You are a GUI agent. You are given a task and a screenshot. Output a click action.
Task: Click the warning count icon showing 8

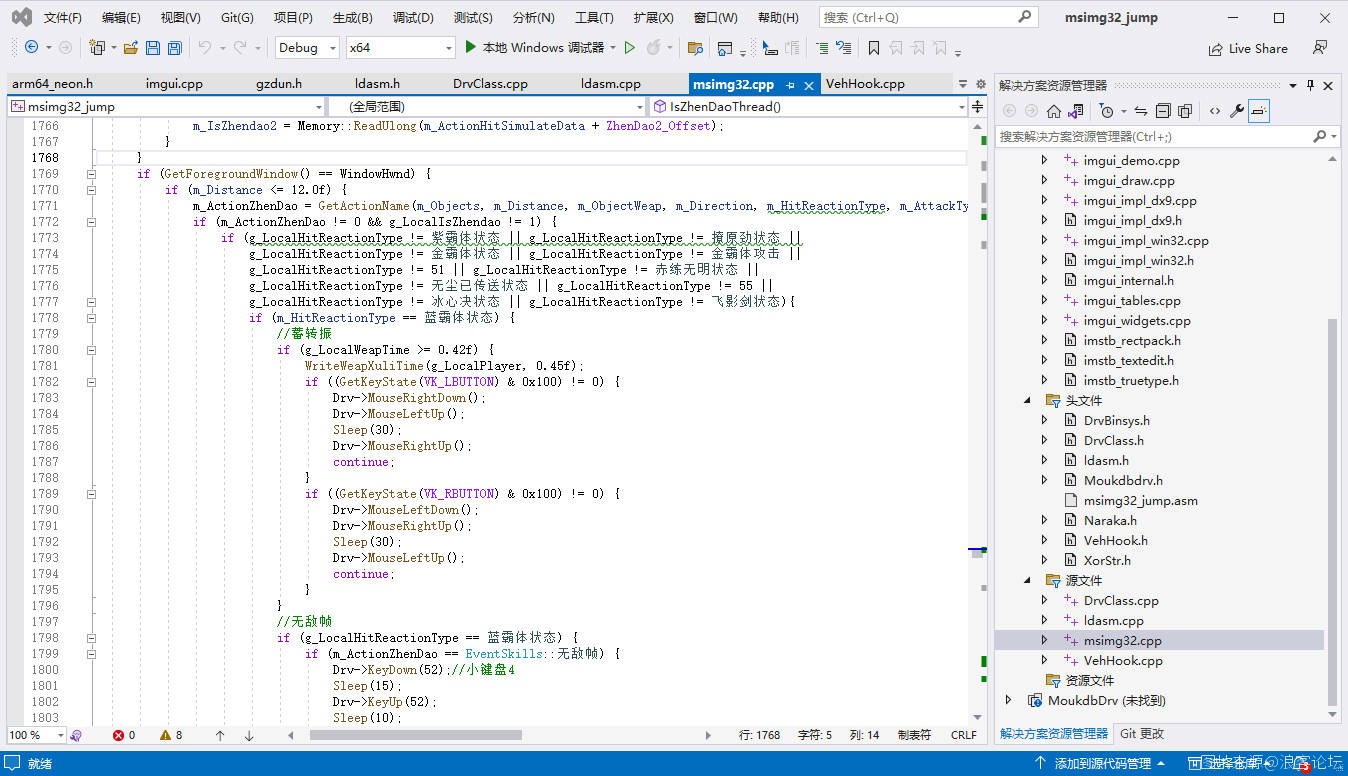[165, 735]
